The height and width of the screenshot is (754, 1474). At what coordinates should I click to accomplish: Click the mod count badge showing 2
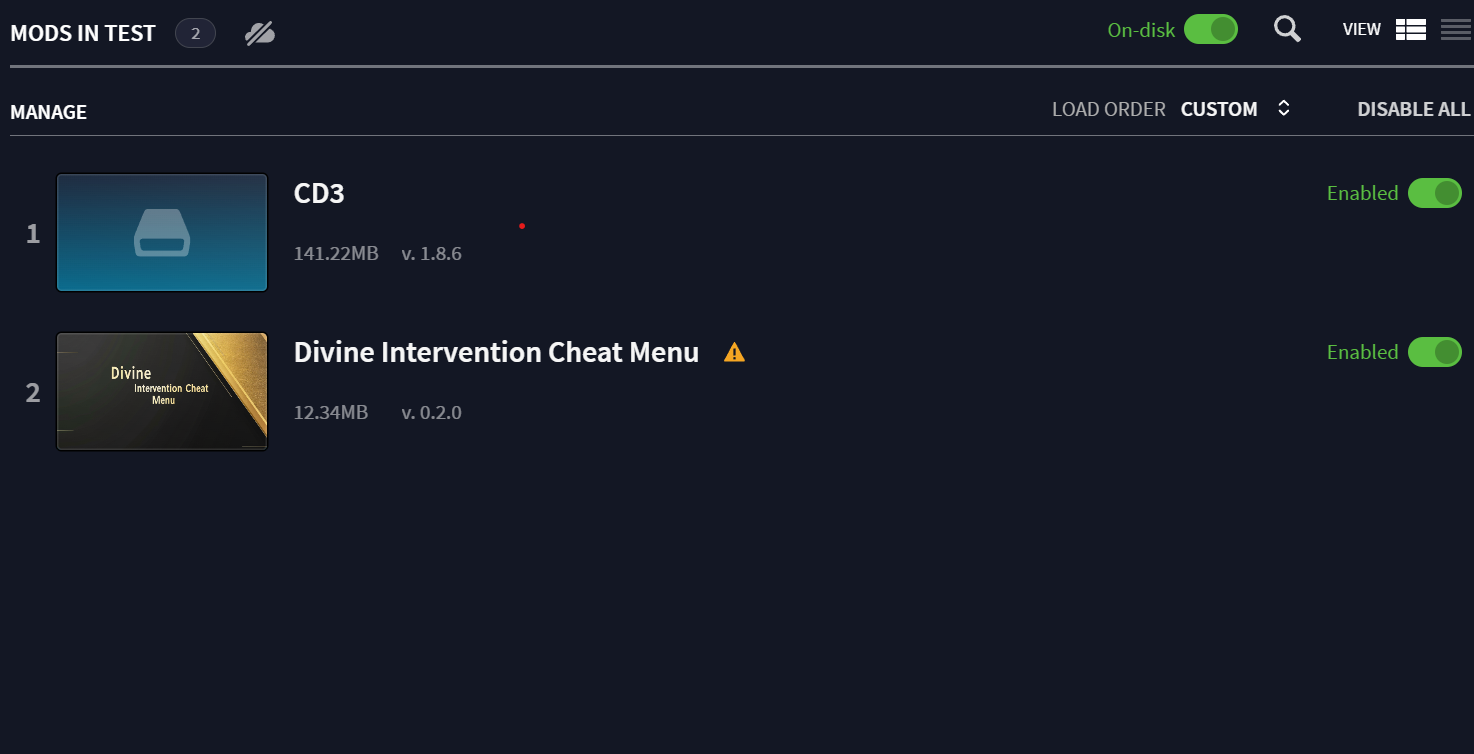coord(196,34)
